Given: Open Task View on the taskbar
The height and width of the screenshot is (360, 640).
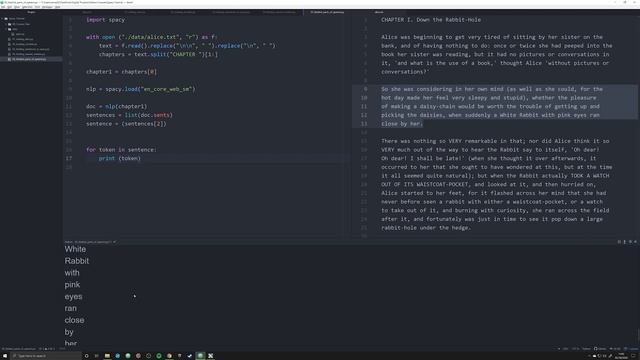Looking at the screenshot, I should coord(97,356).
